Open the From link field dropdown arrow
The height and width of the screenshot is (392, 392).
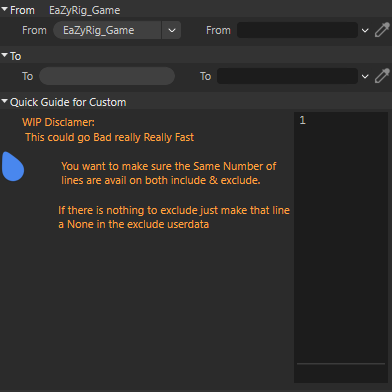[365, 31]
